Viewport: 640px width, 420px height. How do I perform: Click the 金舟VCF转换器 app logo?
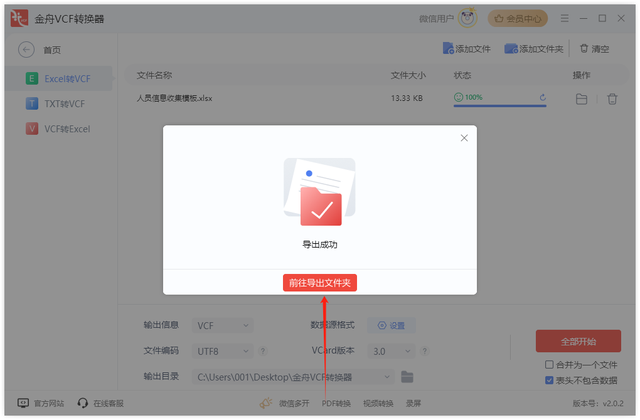point(19,18)
